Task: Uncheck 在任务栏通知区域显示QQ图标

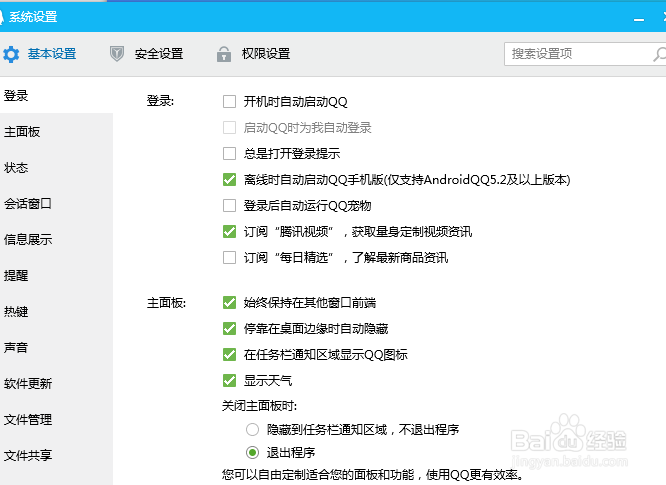Action: (229, 354)
